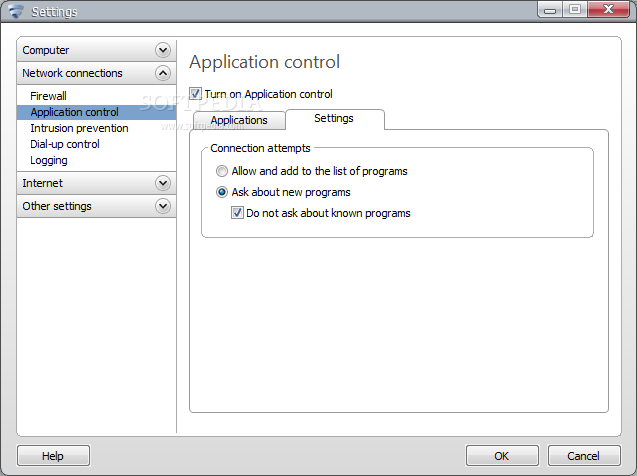Screen dimensions: 637x476
Task: Select the Settings tab
Action: pyautogui.click(x=334, y=119)
